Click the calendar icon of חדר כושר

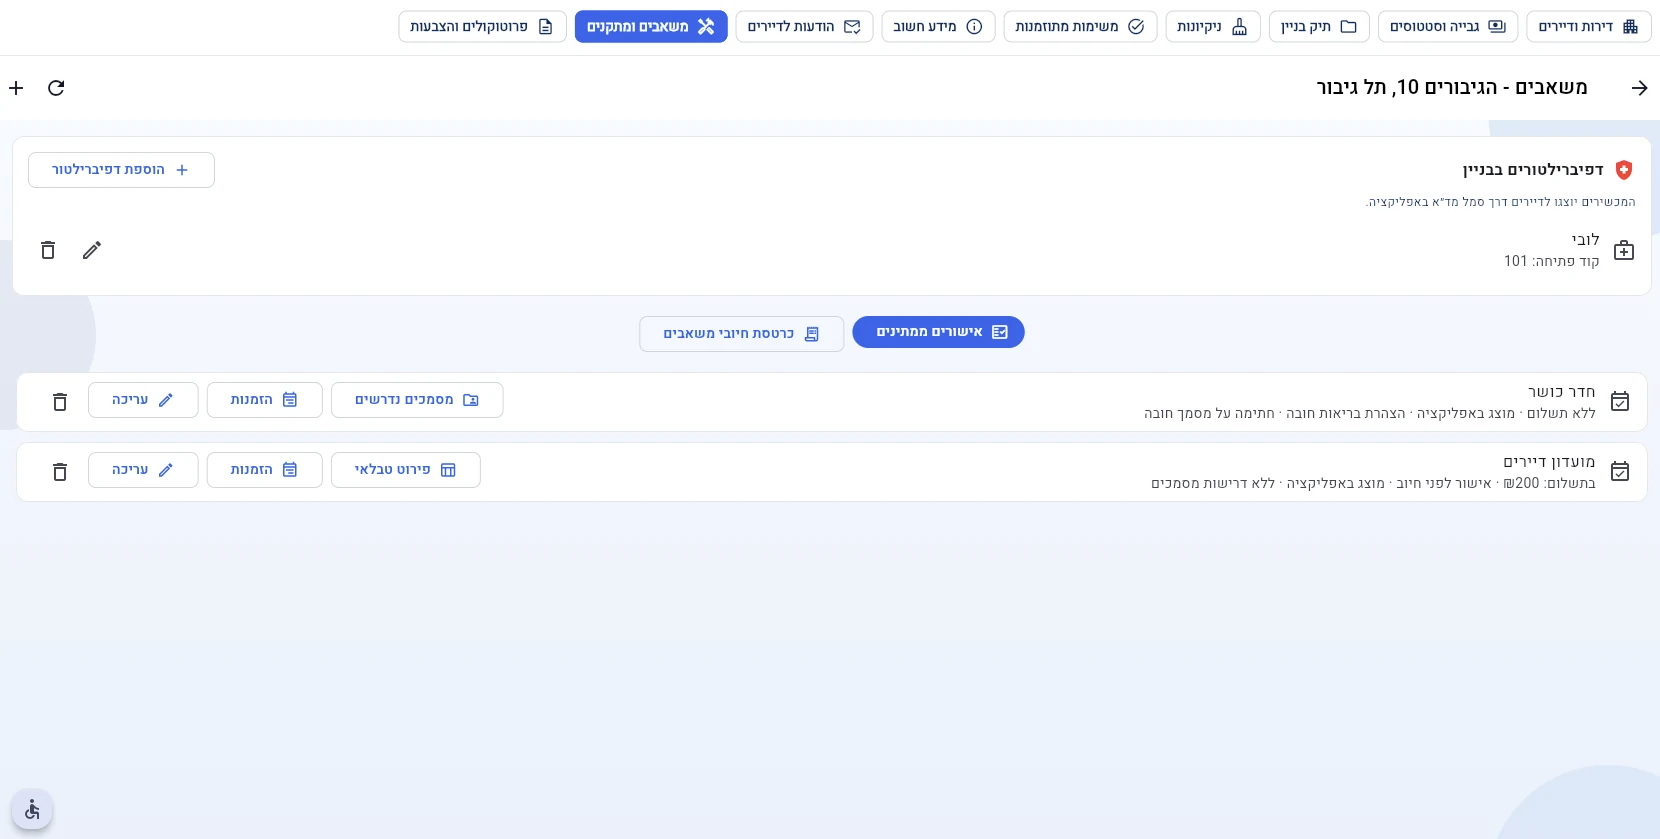click(1620, 401)
